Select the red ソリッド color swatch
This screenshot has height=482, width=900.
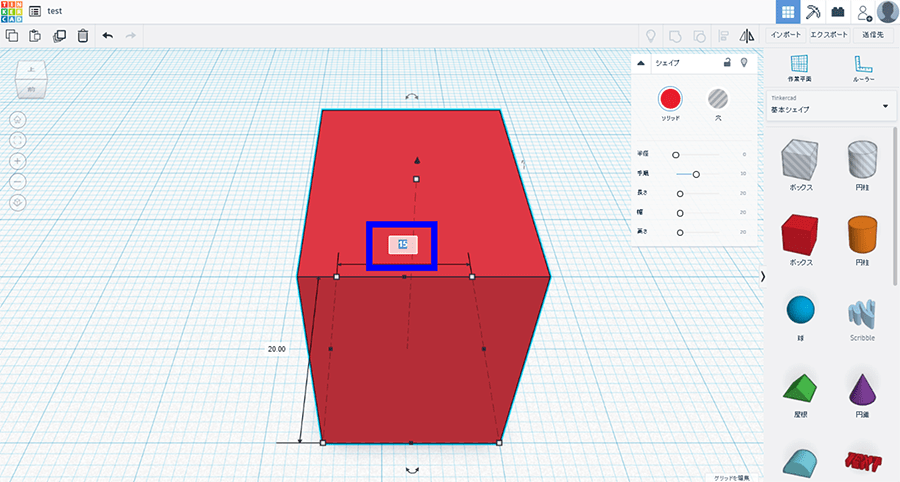670,99
